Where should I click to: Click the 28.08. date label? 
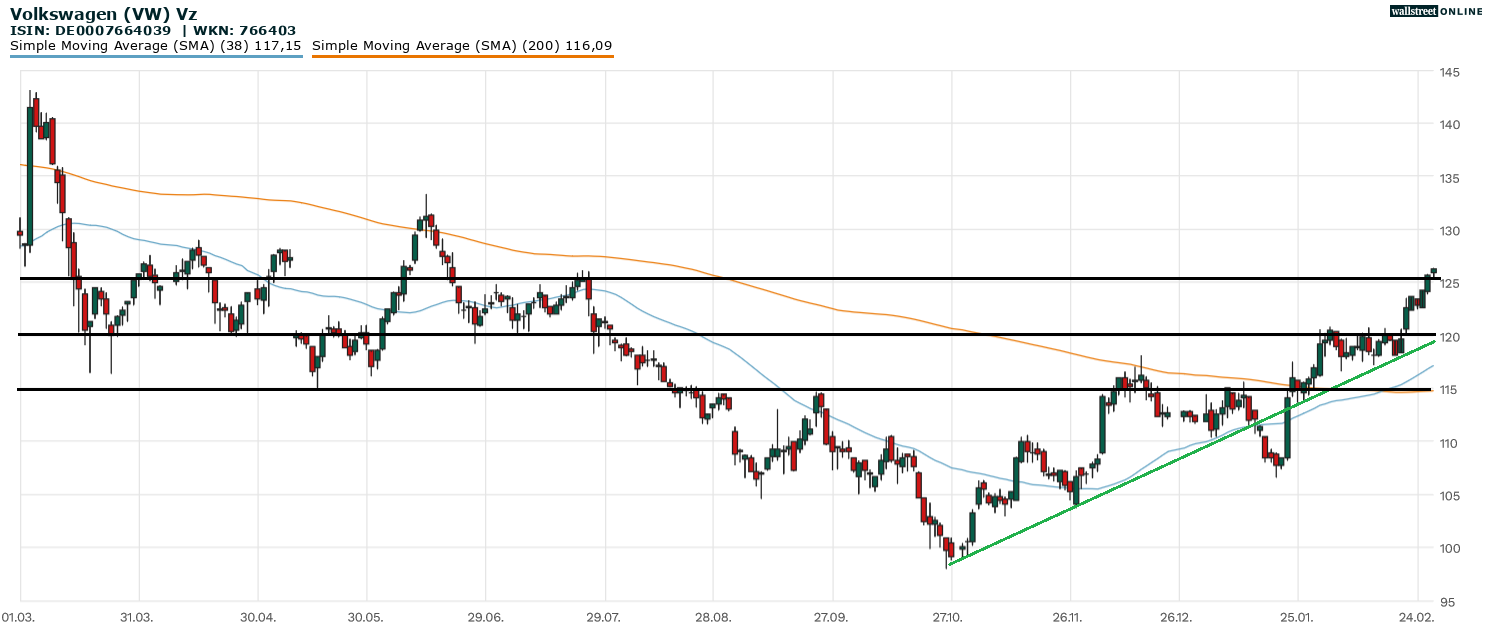click(x=713, y=616)
